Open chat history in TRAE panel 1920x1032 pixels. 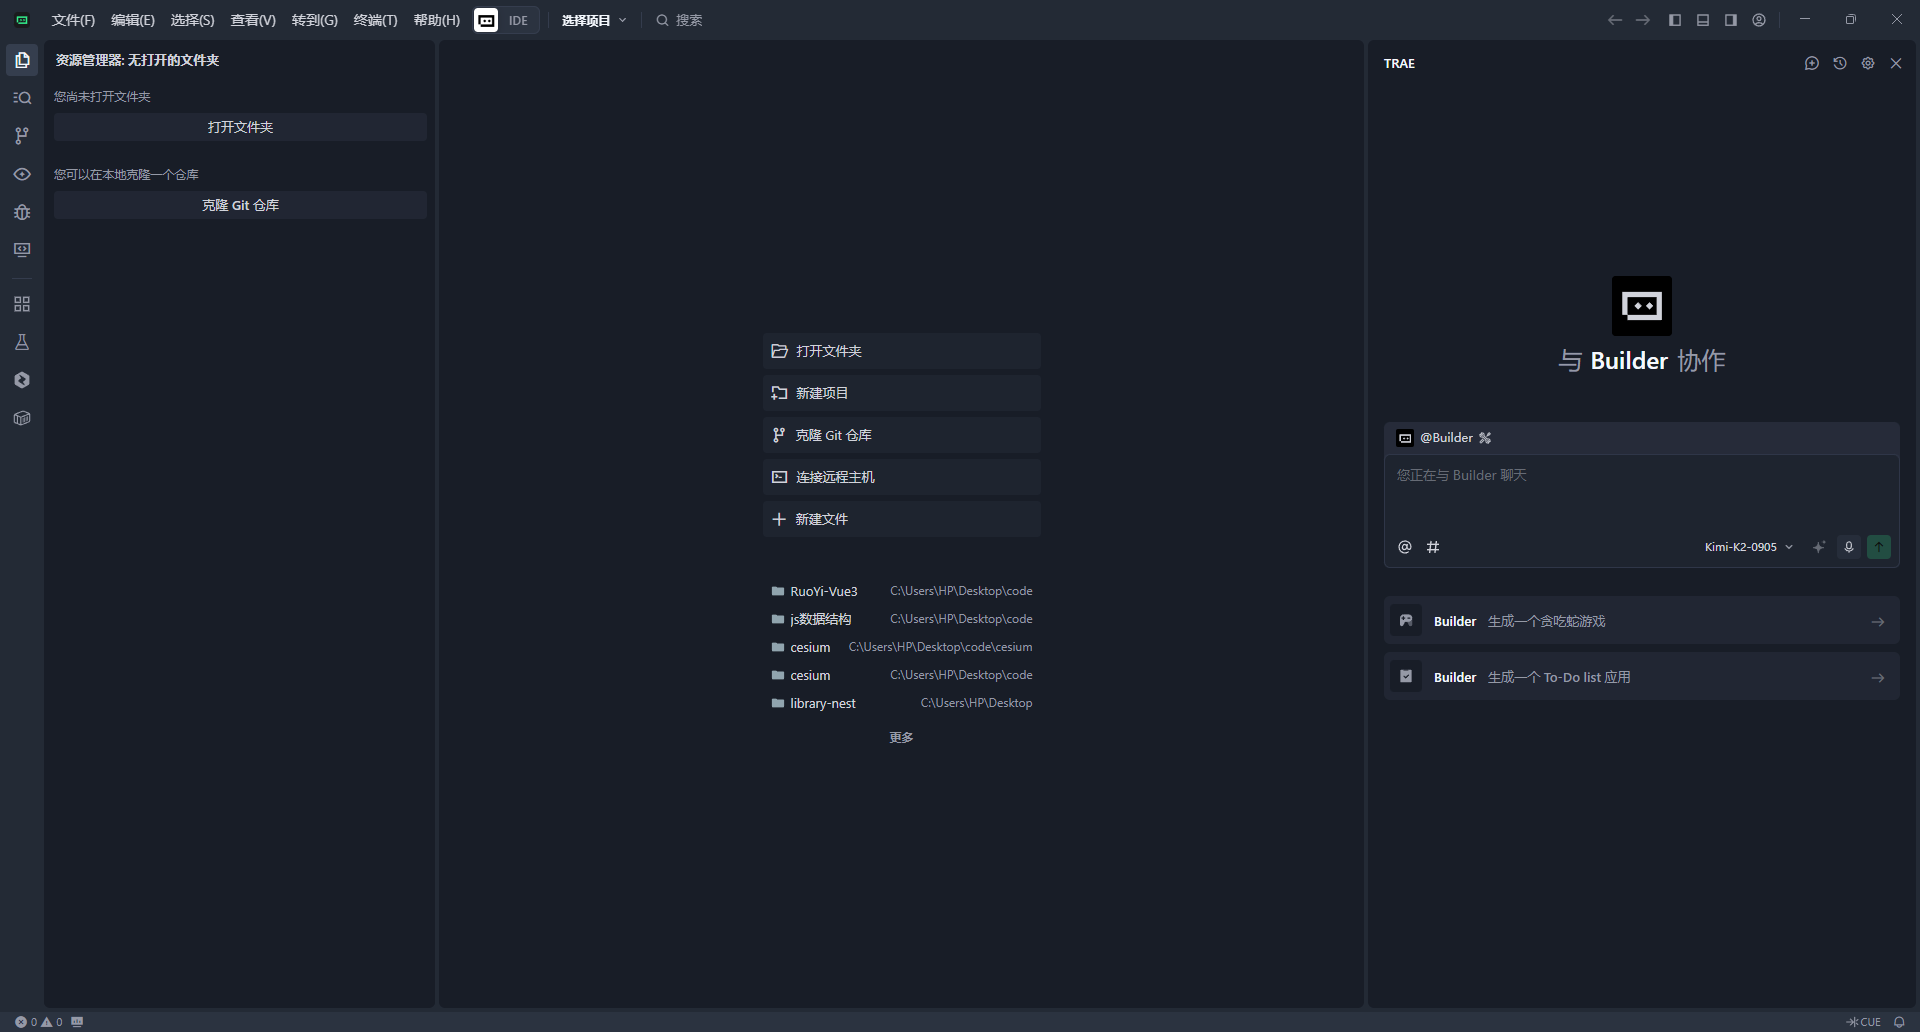point(1840,63)
